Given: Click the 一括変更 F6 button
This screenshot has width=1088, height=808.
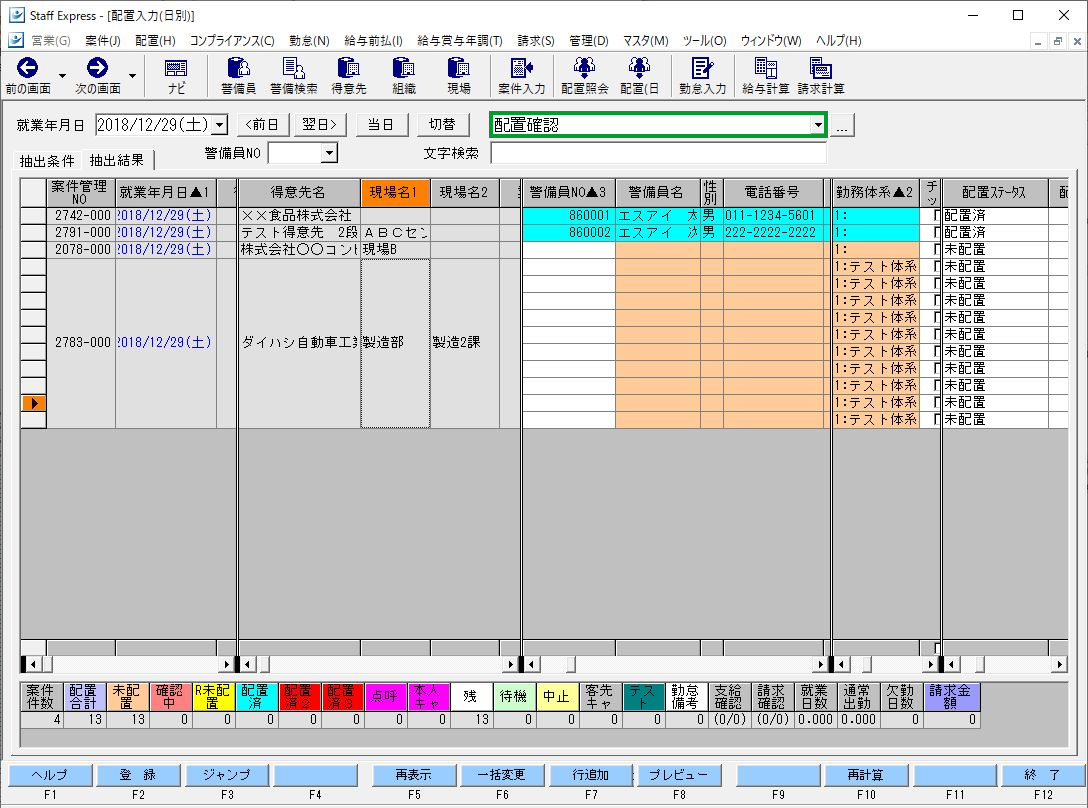Looking at the screenshot, I should (x=502, y=775).
